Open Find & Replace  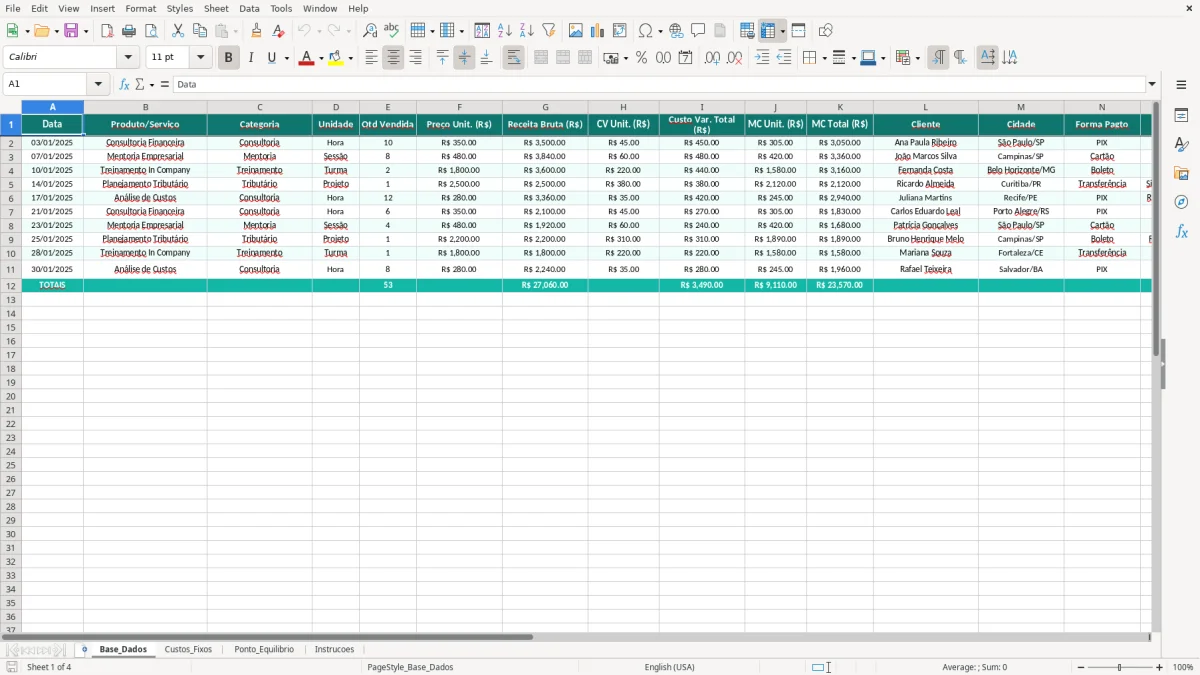[x=370, y=31]
